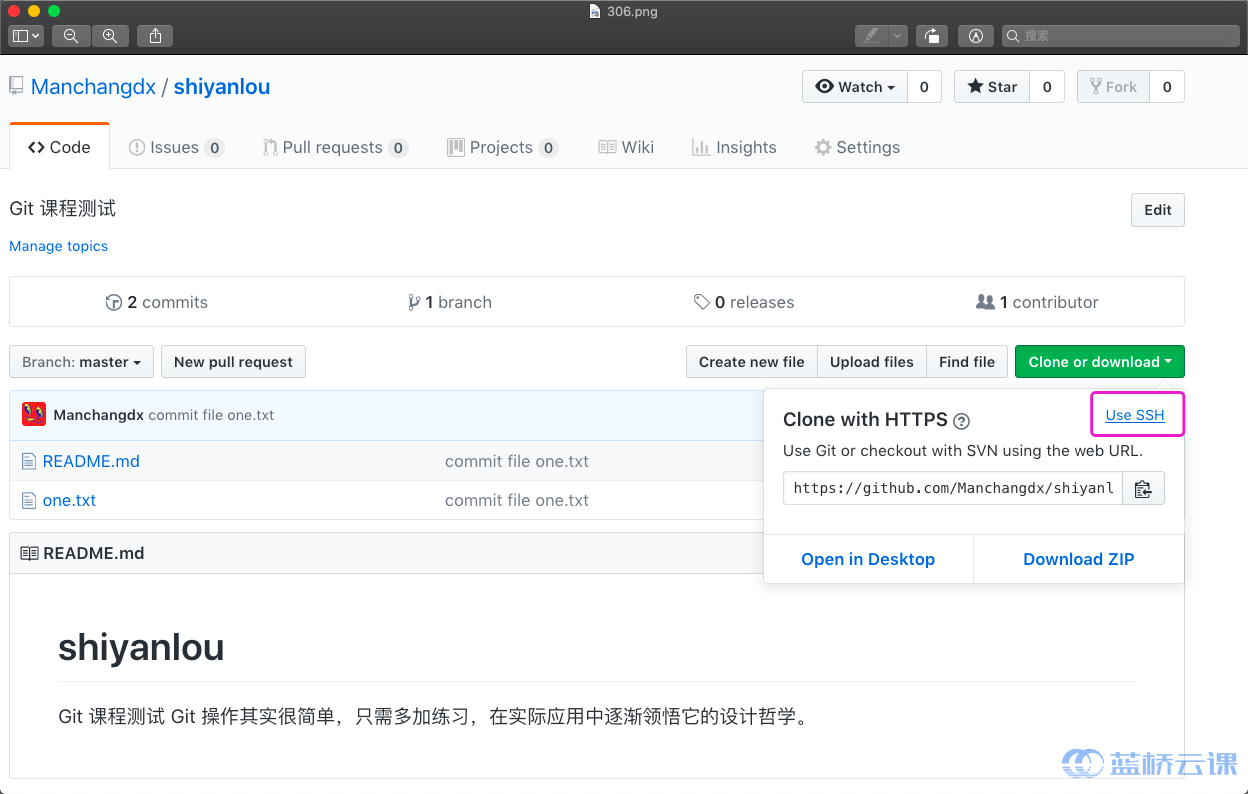The height and width of the screenshot is (794, 1248).
Task: Click the repository book icon
Action: coord(16,86)
